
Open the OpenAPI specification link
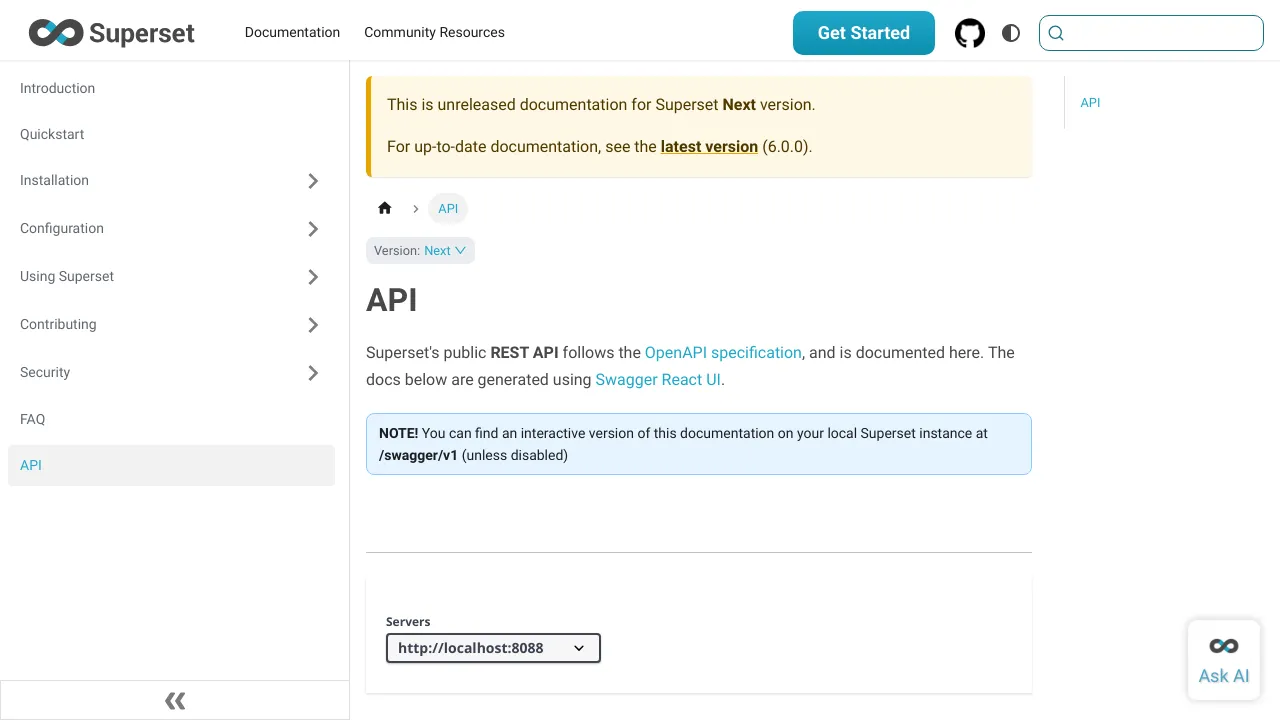point(723,352)
